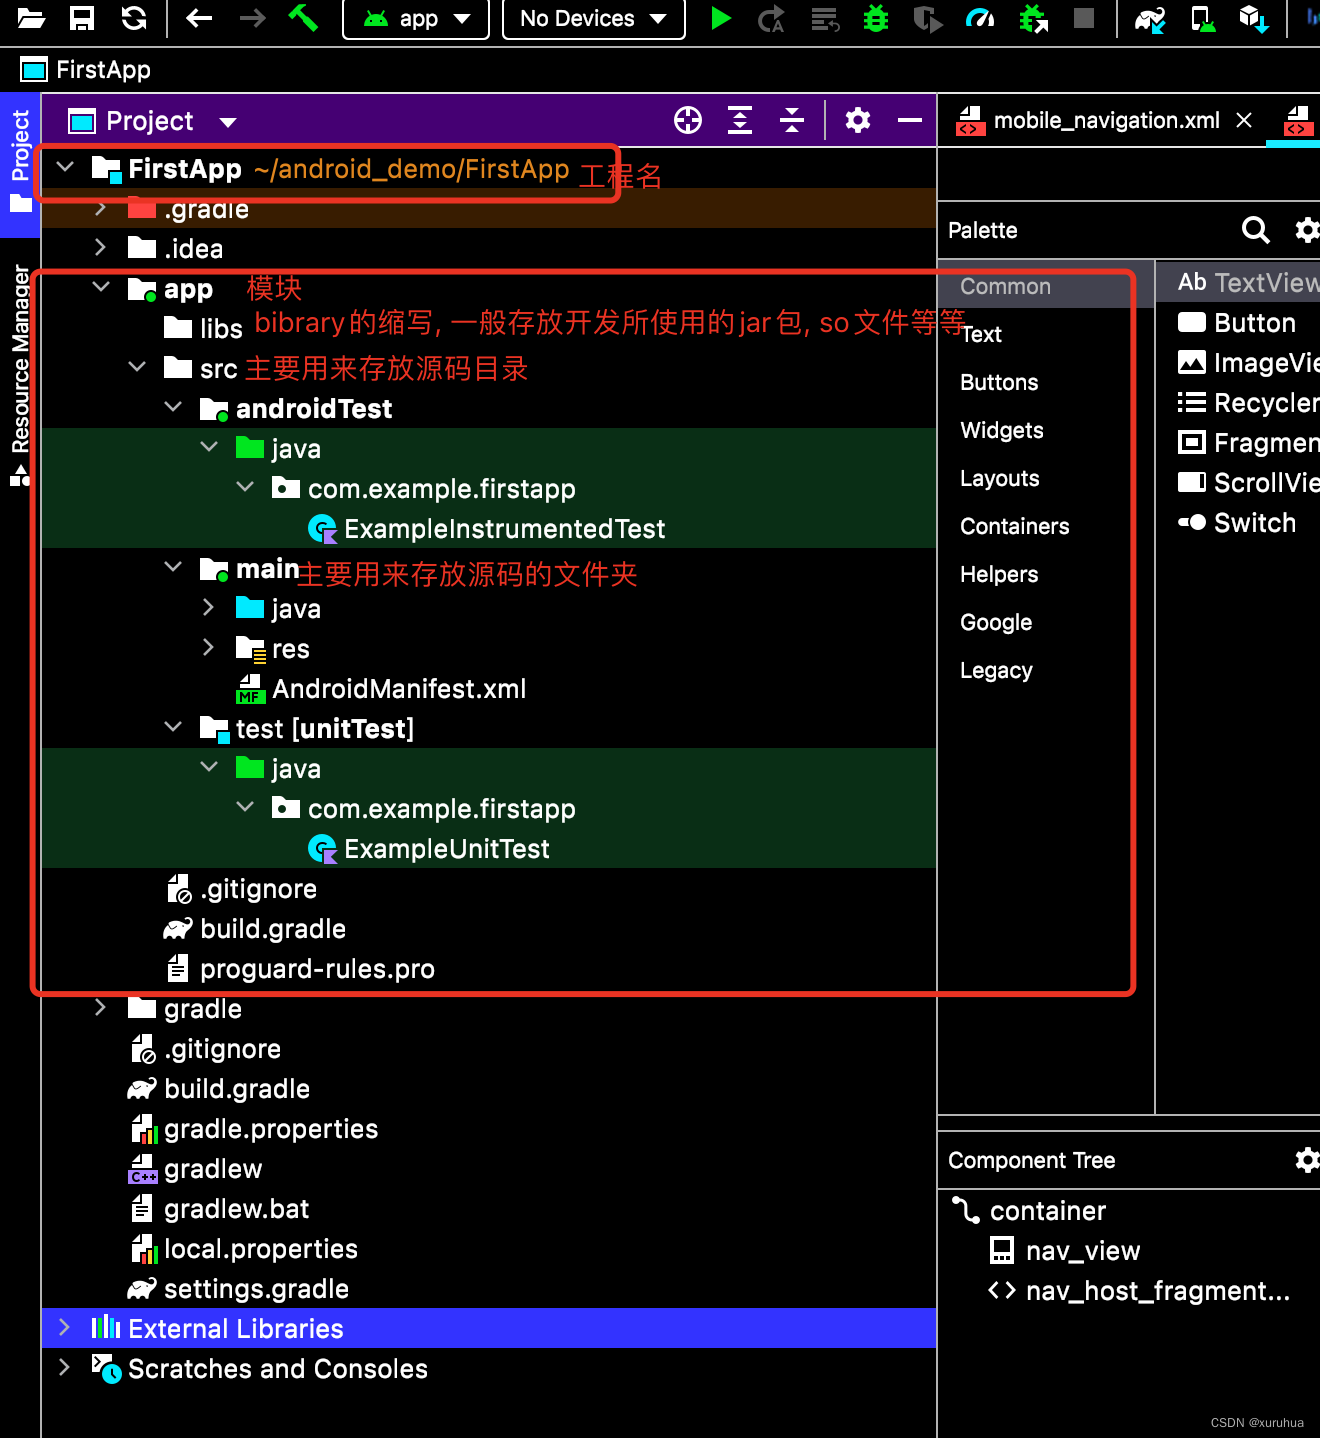Image resolution: width=1320 pixels, height=1438 pixels.
Task: Navigate back with the left arrow icon
Action: (199, 17)
